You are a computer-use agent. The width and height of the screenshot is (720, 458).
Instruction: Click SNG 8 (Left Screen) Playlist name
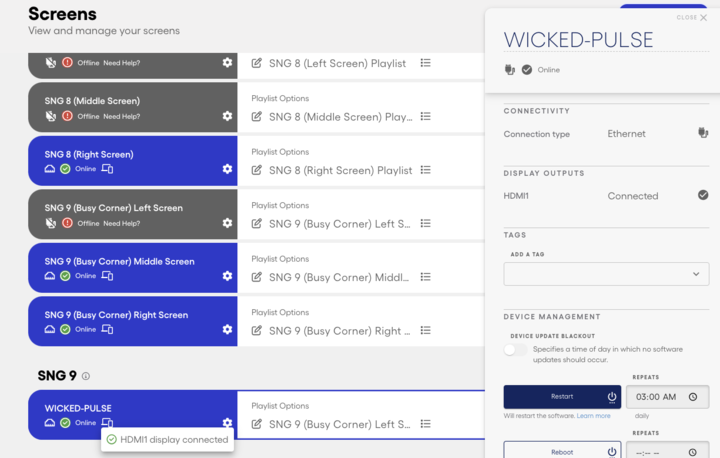pos(338,63)
